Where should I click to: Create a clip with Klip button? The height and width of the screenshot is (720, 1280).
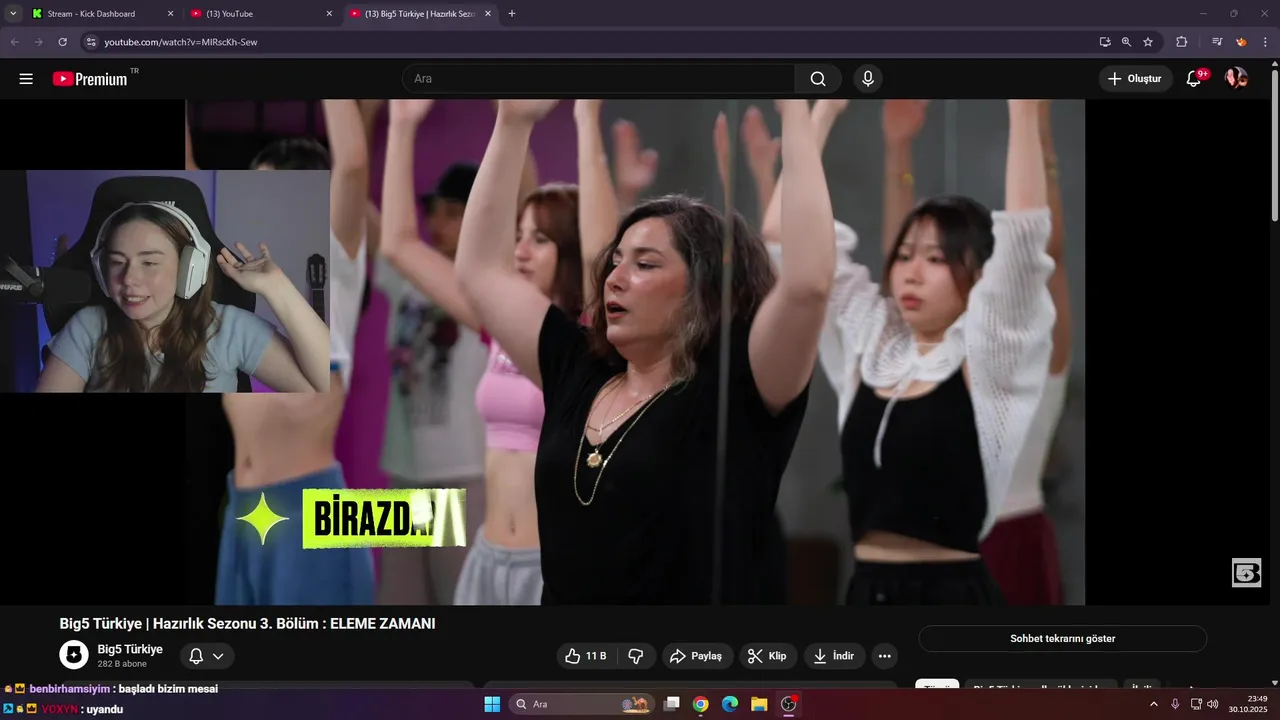pyautogui.click(x=768, y=656)
